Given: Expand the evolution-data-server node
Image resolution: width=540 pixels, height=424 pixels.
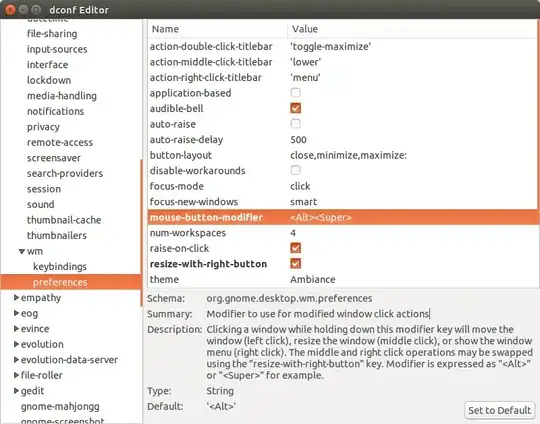Looking at the screenshot, I should (x=16, y=360).
